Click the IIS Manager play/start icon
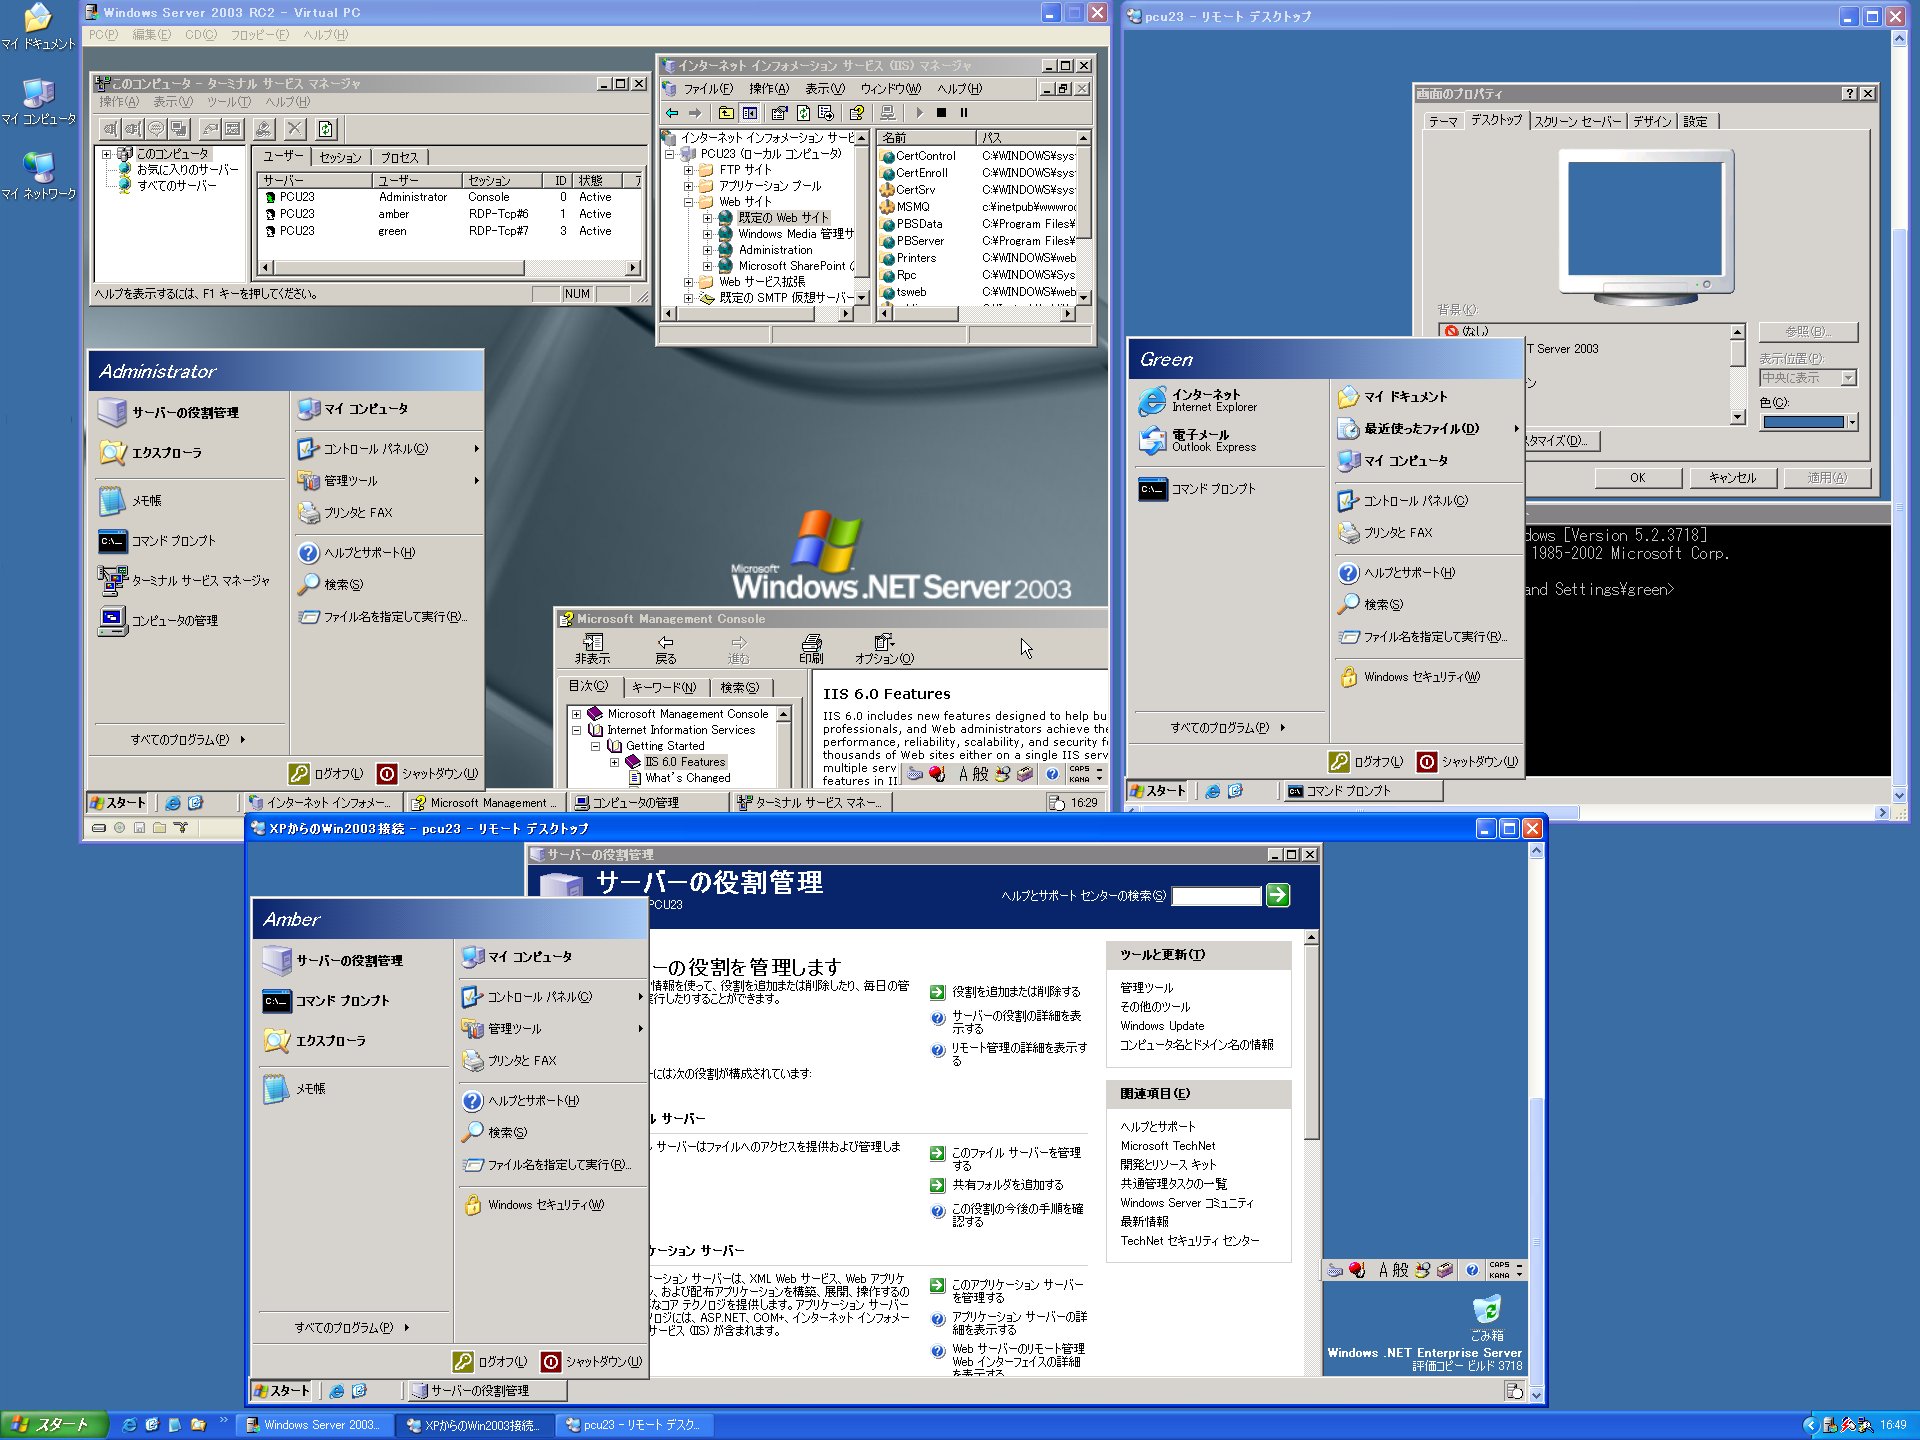Screen dimensions: 1920x1440 (x=919, y=113)
